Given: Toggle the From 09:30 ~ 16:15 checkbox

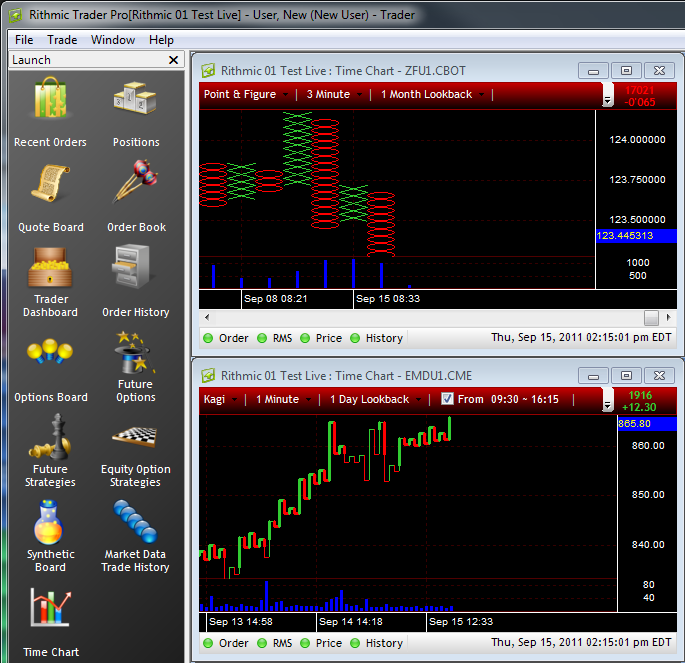Looking at the screenshot, I should tap(447, 399).
